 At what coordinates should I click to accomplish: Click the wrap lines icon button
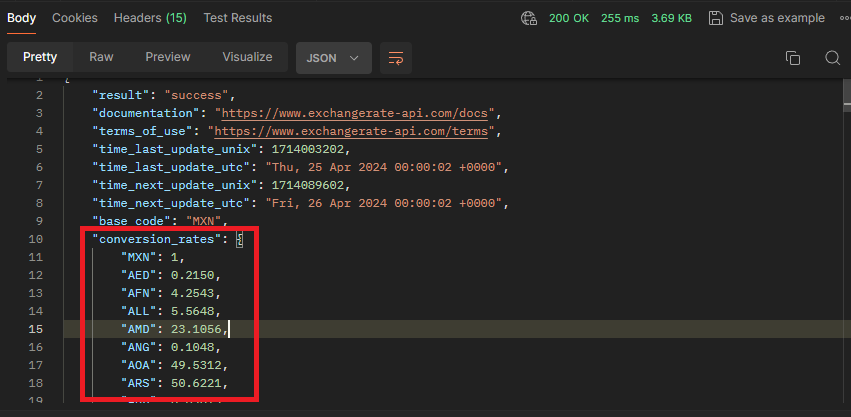click(396, 58)
